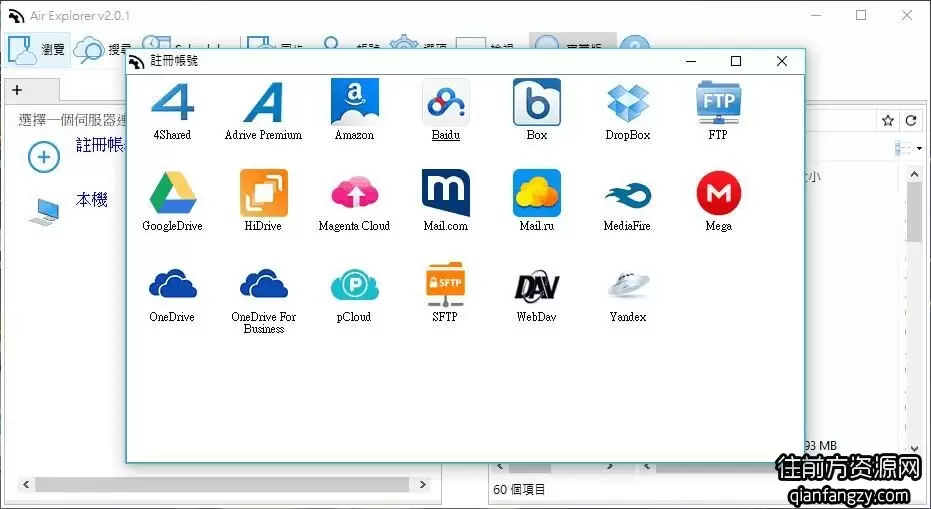Choose the WebDav server icon
This screenshot has width=931, height=509.
click(x=536, y=294)
